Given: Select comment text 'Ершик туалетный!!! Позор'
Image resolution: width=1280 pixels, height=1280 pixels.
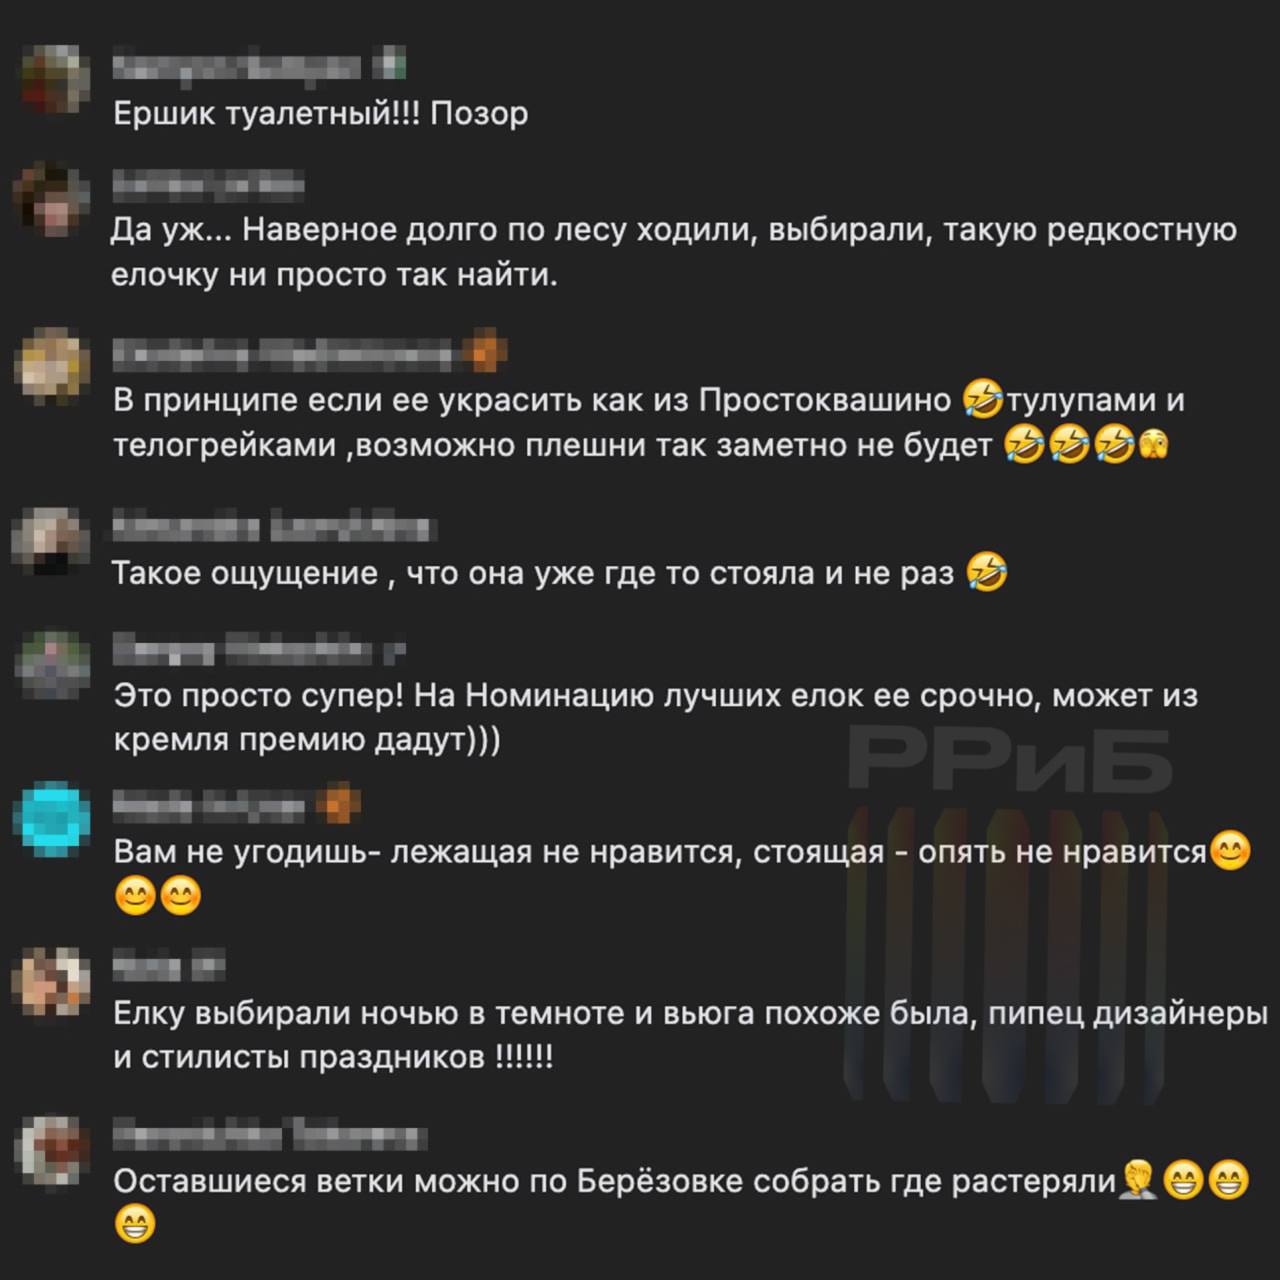Looking at the screenshot, I should click(x=320, y=113).
